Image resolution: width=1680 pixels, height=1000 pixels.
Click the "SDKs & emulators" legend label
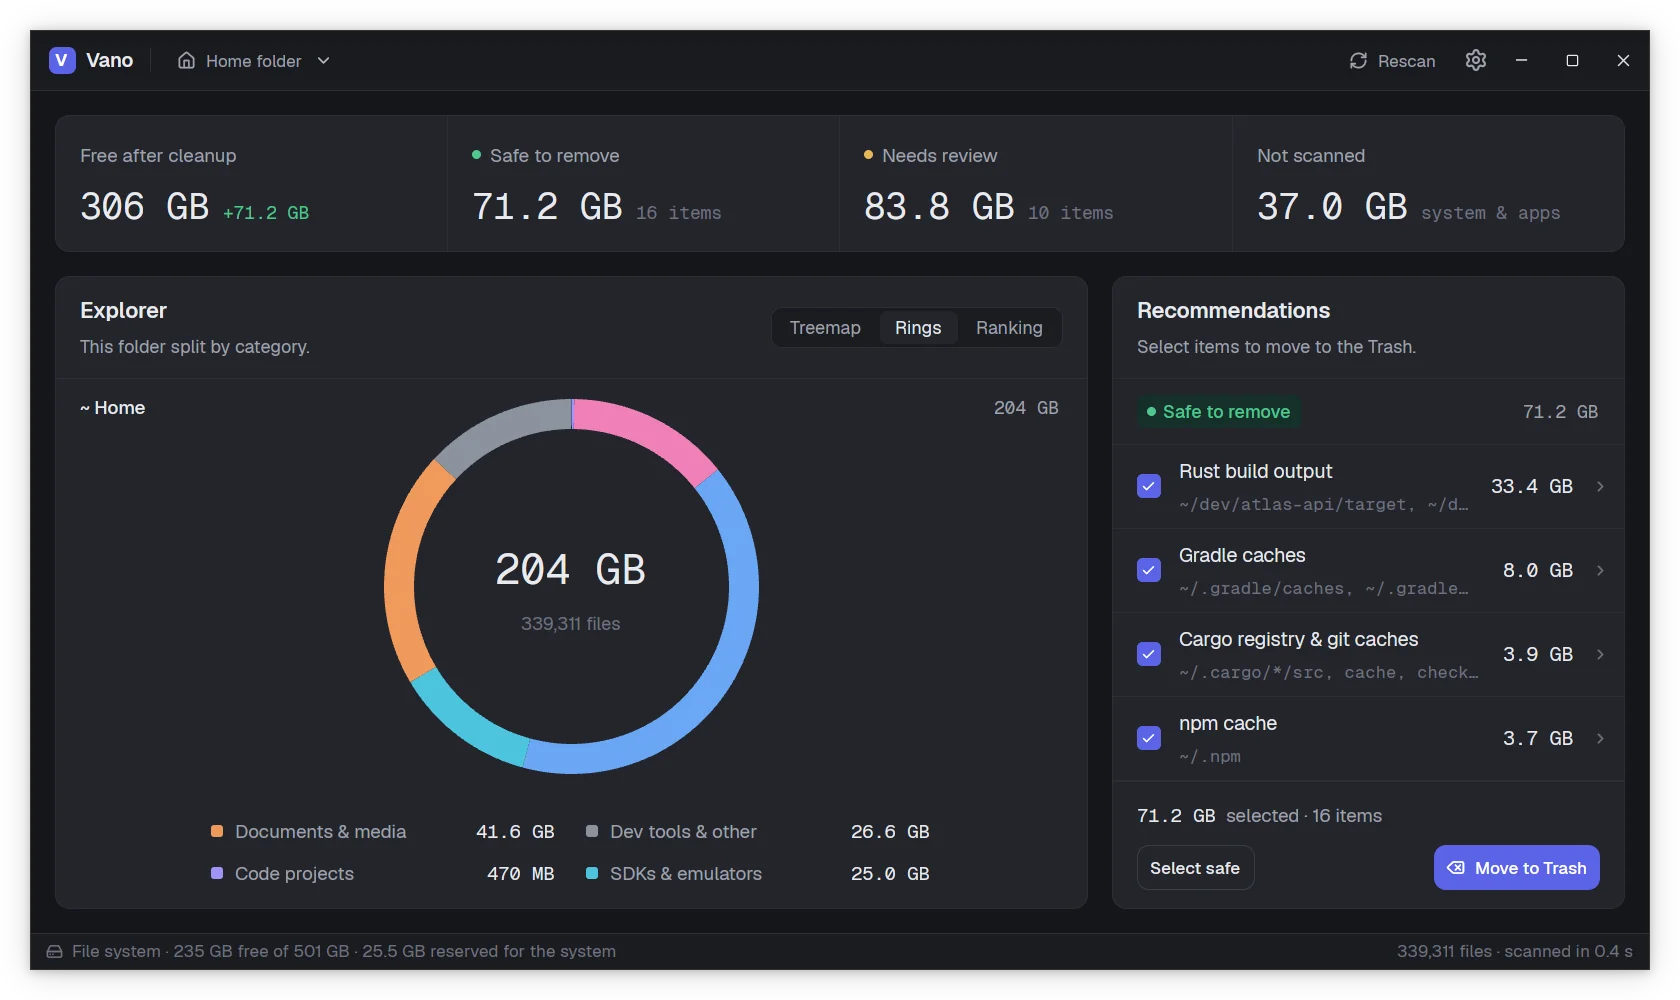coord(686,874)
